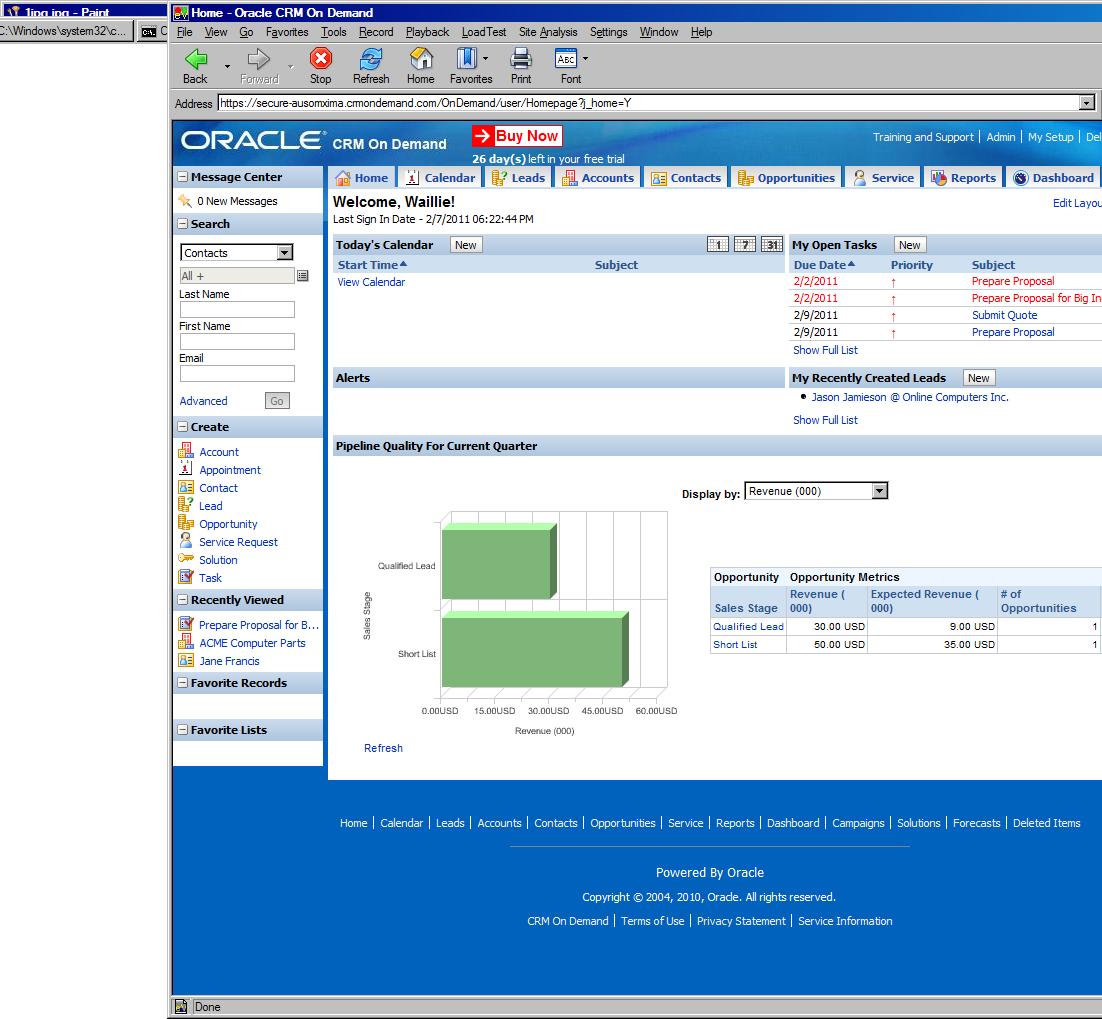1102x1019 pixels.
Task: Click the Solution key icon in Create section
Action: click(186, 559)
